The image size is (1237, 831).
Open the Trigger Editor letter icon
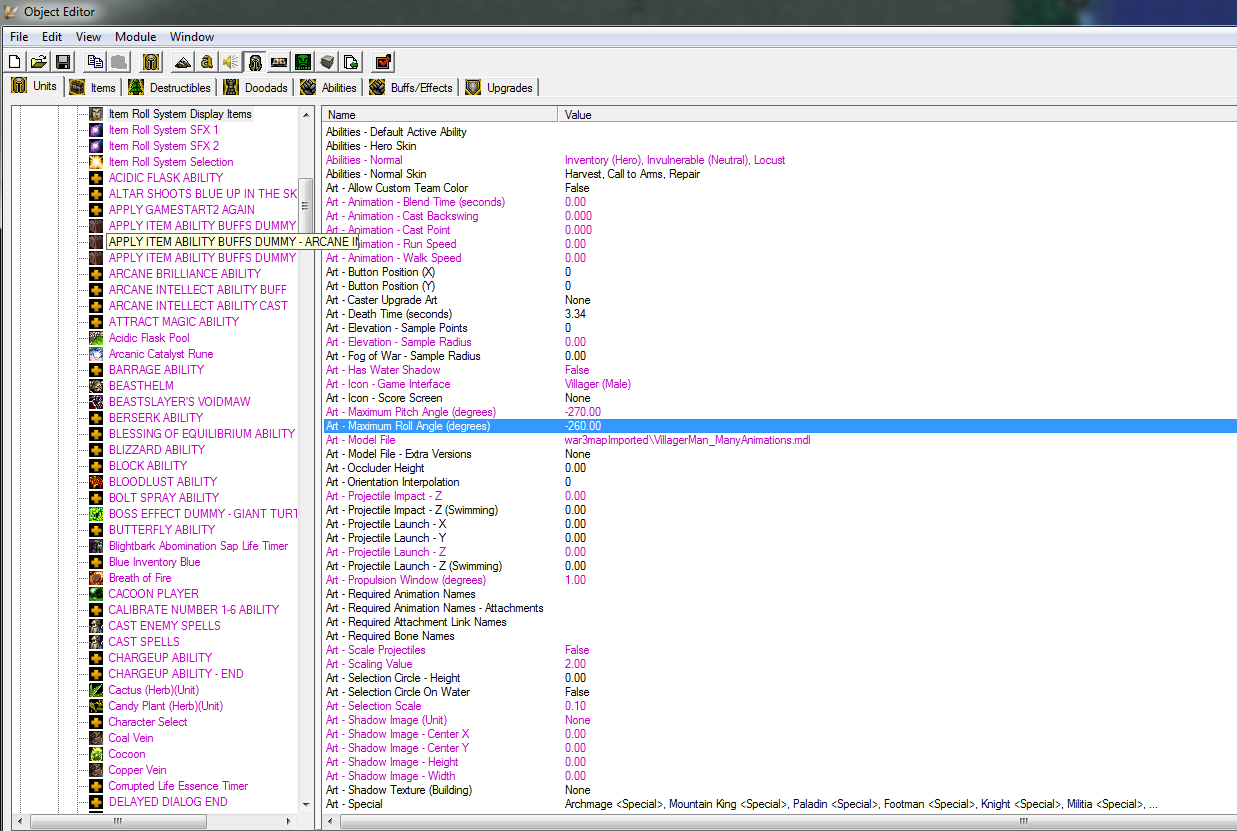[207, 62]
